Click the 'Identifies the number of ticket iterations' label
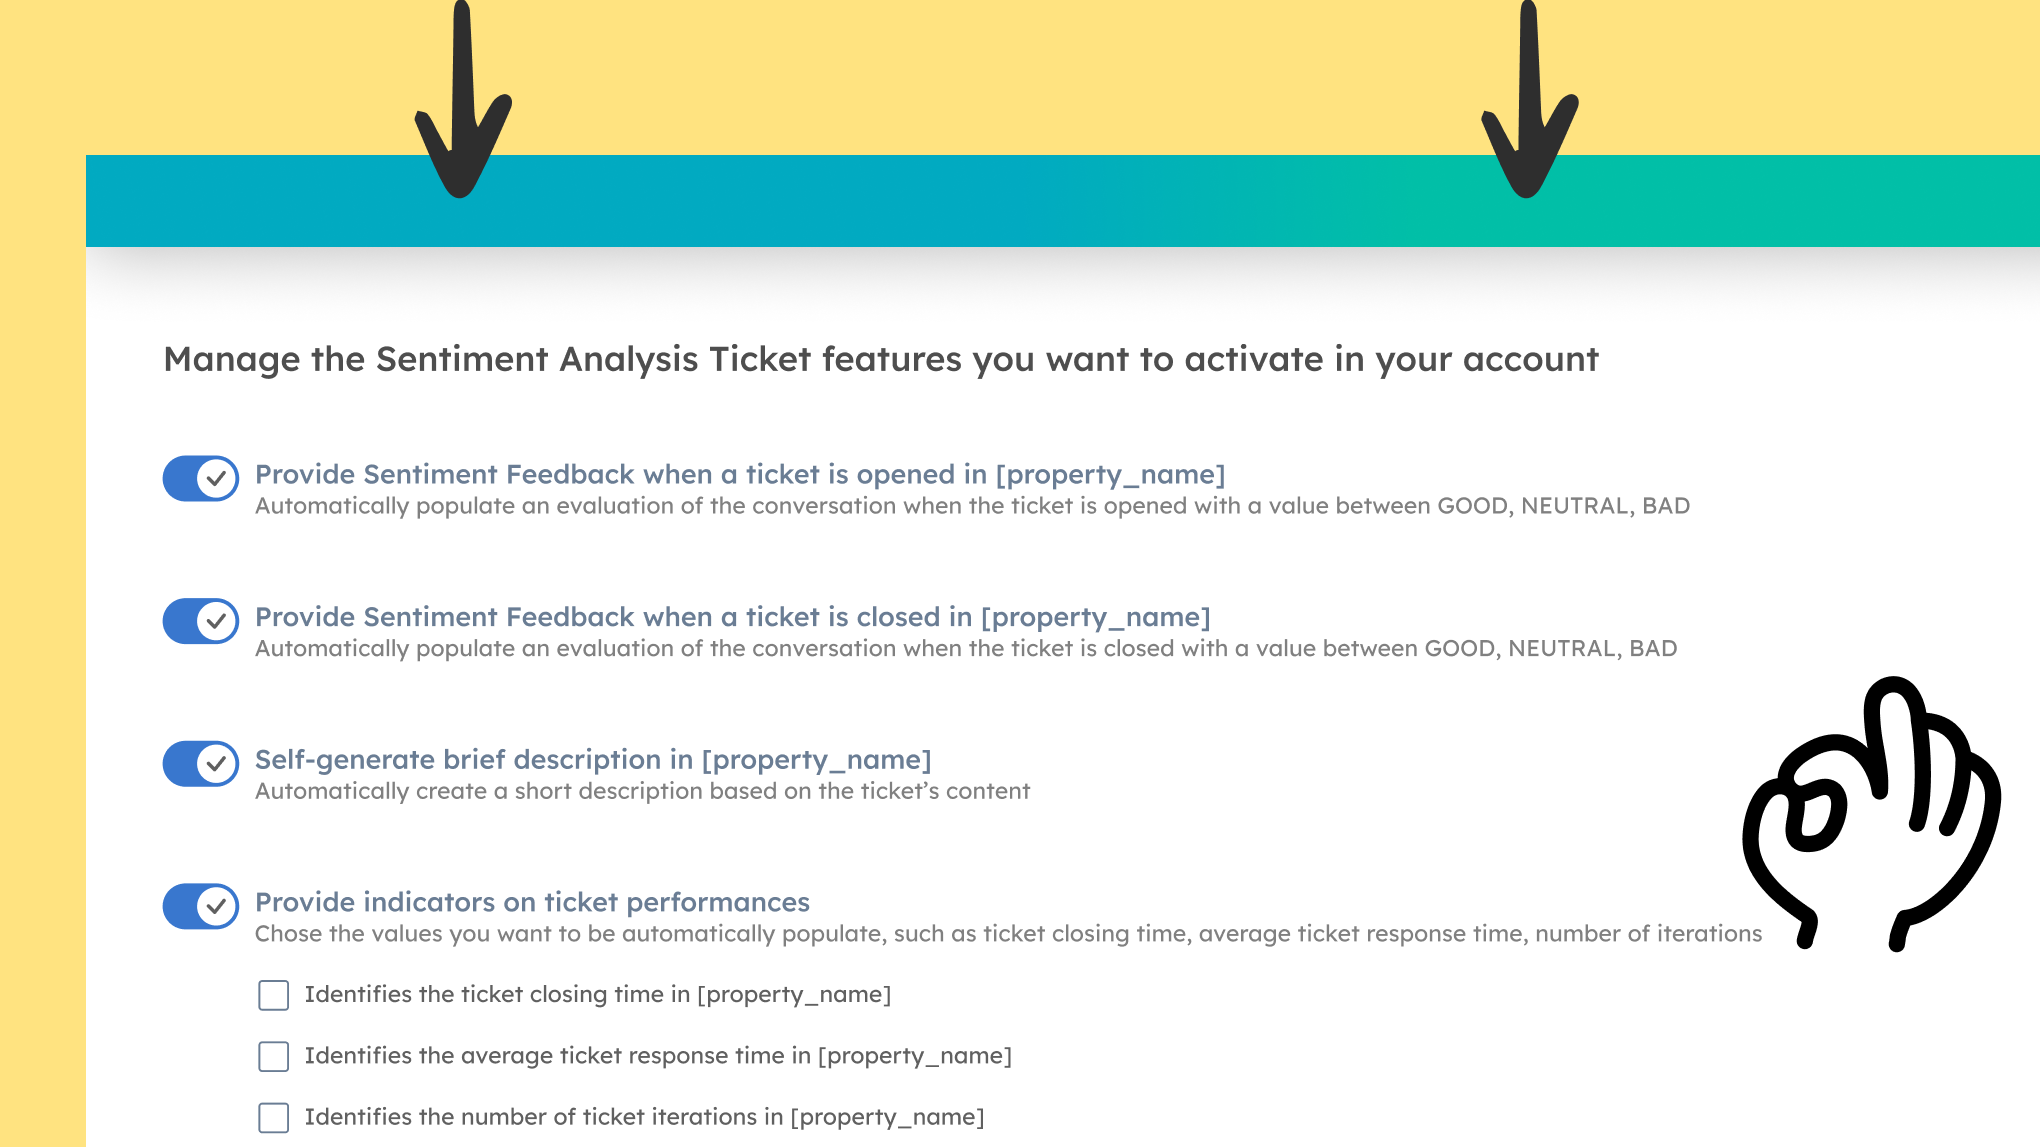The image size is (2040, 1147). point(644,1117)
